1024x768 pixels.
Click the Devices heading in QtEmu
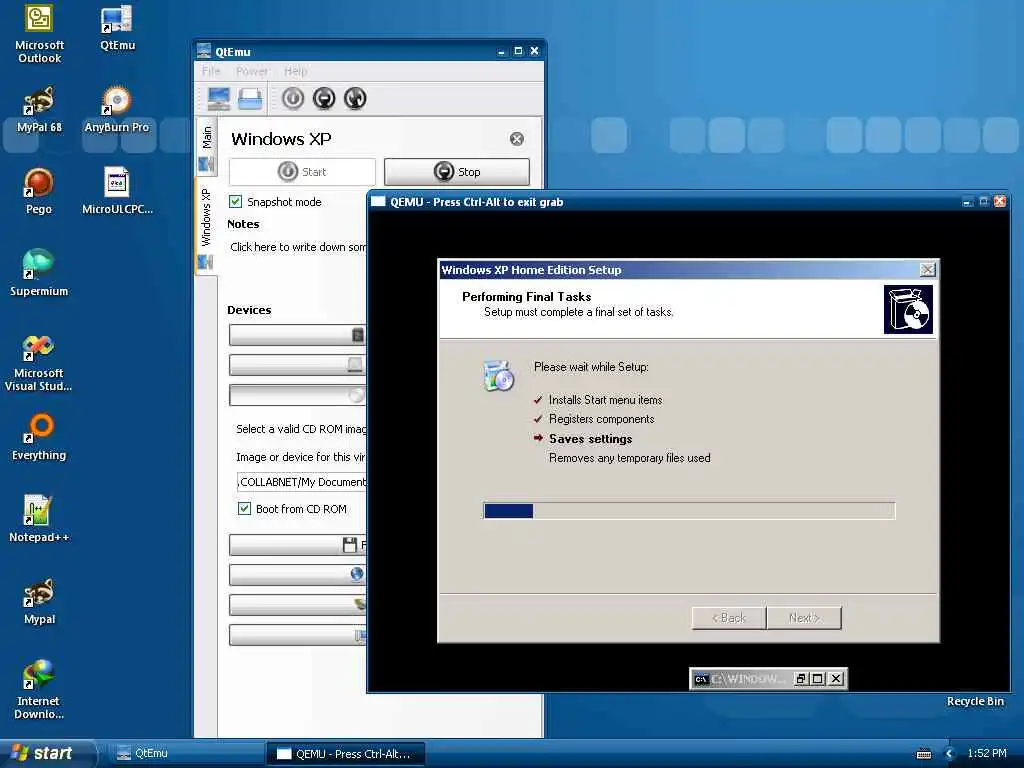(249, 310)
